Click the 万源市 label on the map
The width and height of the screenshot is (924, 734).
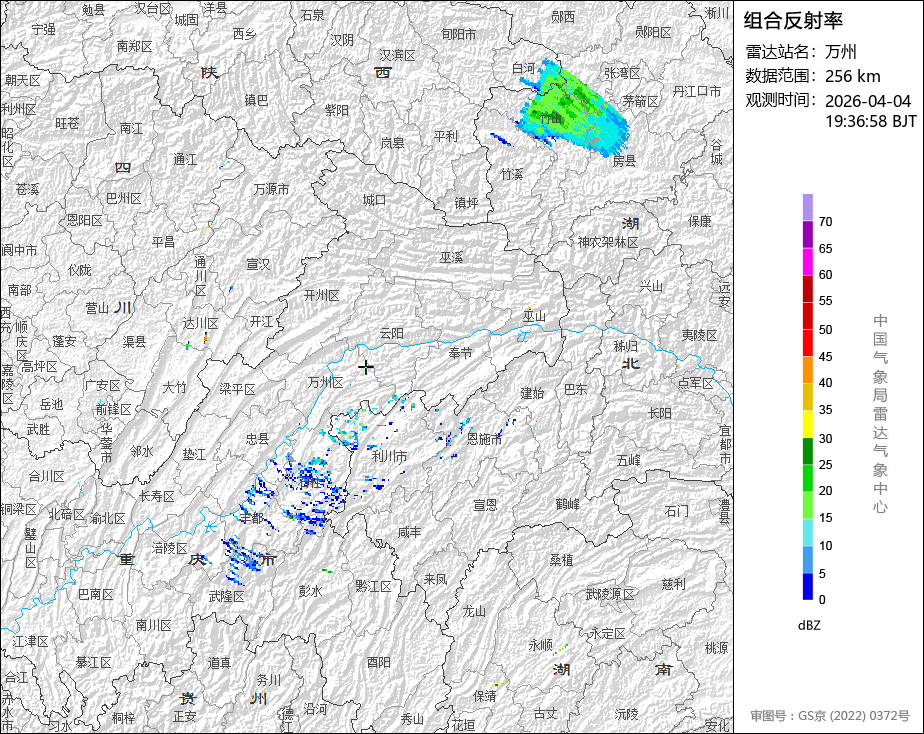click(x=271, y=189)
